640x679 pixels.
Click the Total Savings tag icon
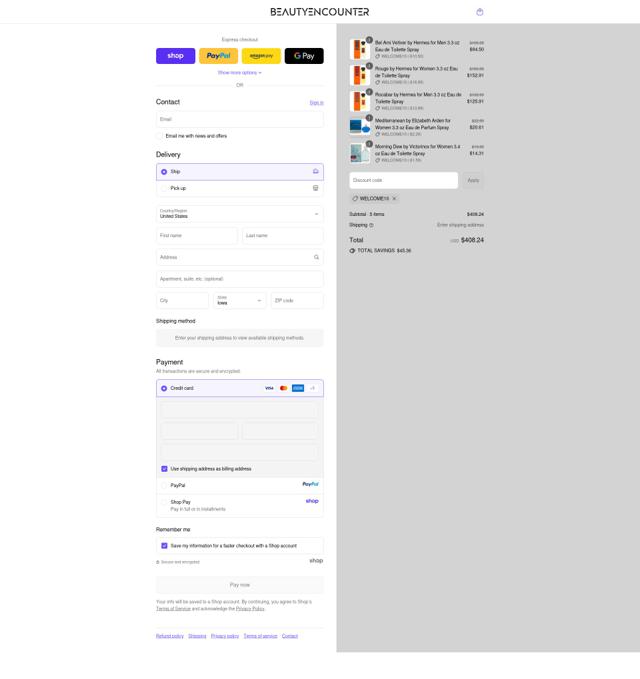coord(352,251)
